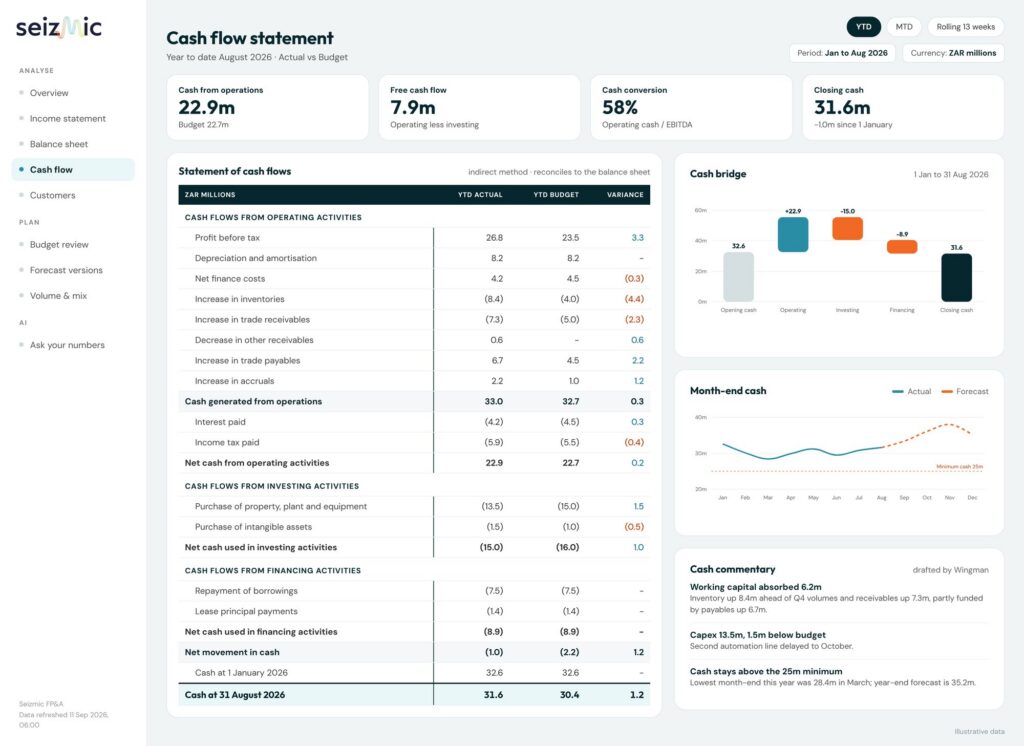Click Cash at 31 August 2026 row label
This screenshot has height=746, width=1024.
[234, 694]
